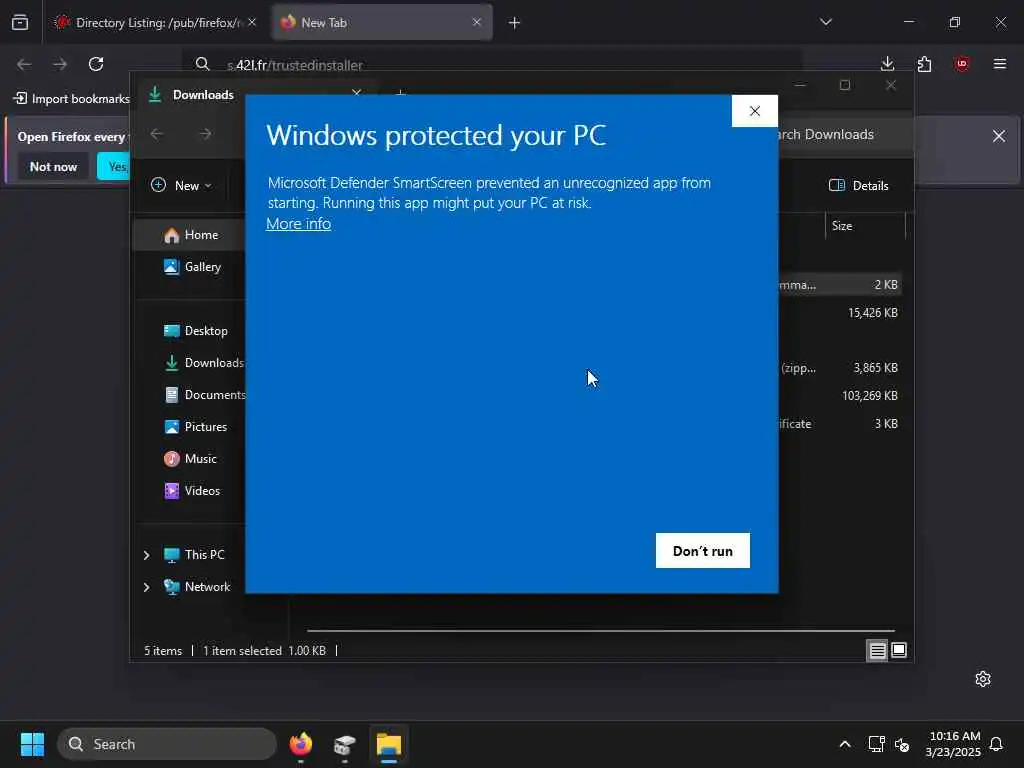1024x768 pixels.
Task: Switch File Explorer to large thumbnails view
Action: click(899, 650)
